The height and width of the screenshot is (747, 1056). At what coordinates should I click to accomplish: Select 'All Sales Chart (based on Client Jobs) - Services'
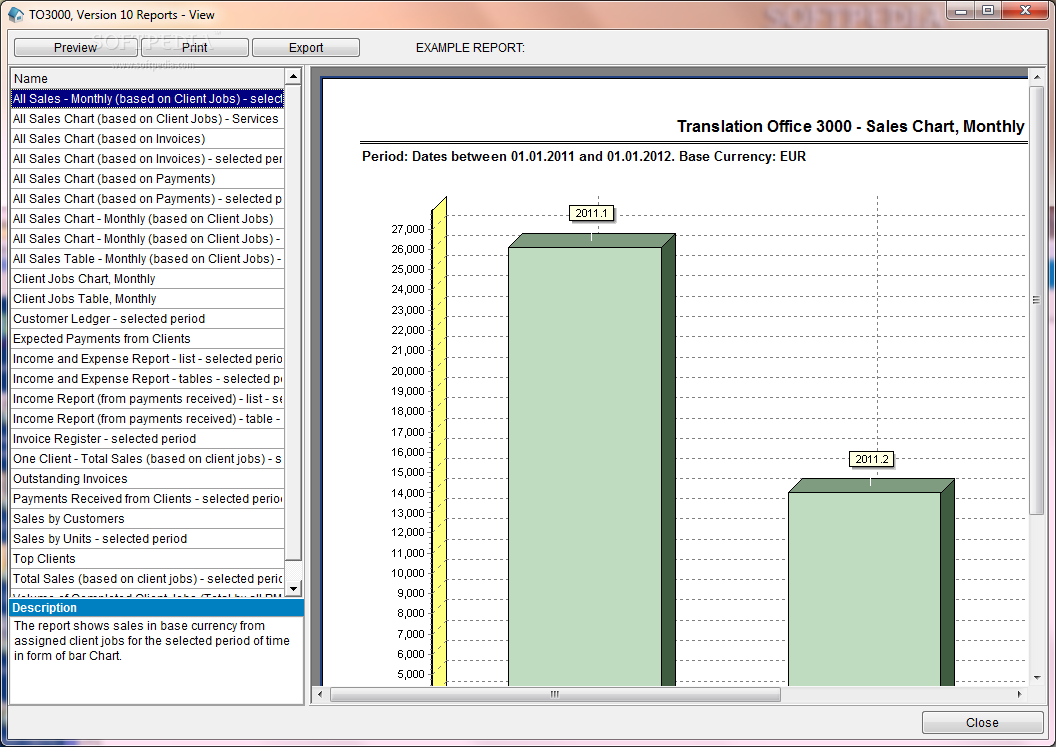click(147, 119)
